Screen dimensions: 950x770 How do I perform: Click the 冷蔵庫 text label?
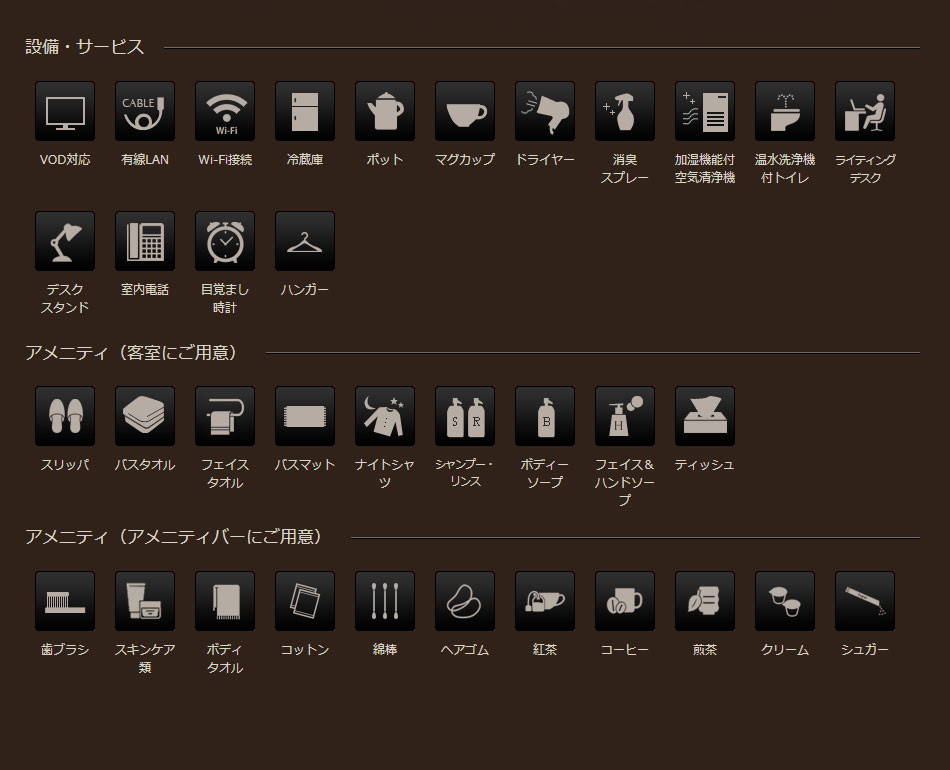[x=305, y=159]
